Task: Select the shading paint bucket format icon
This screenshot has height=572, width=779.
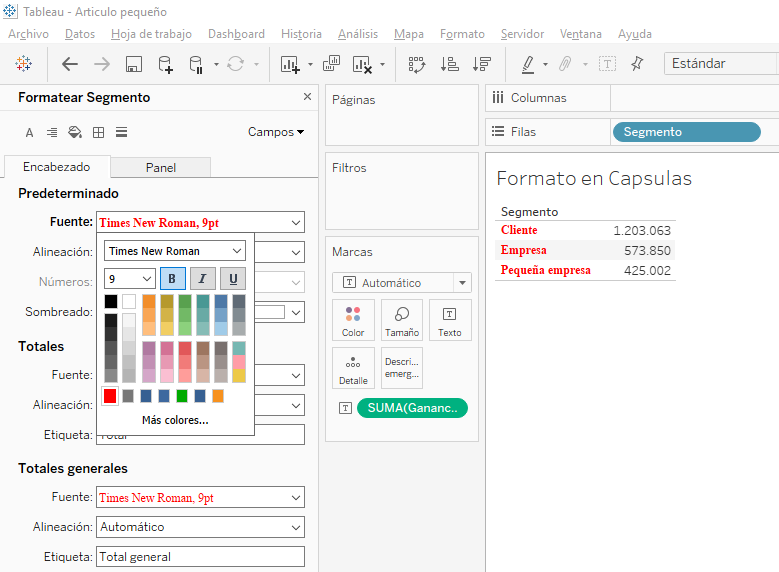Action: click(75, 132)
